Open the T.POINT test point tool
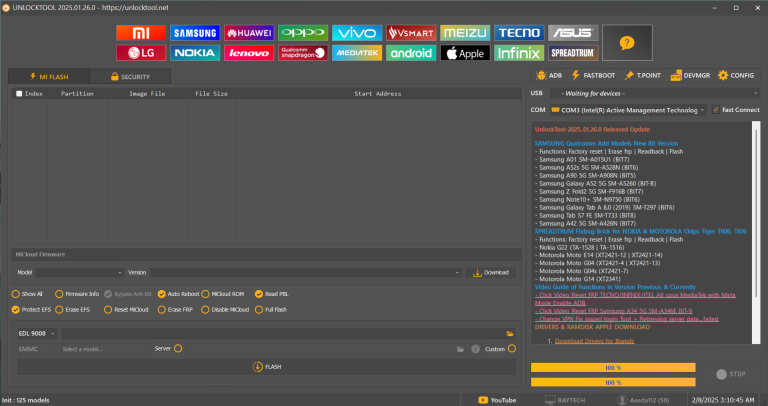 [643, 75]
